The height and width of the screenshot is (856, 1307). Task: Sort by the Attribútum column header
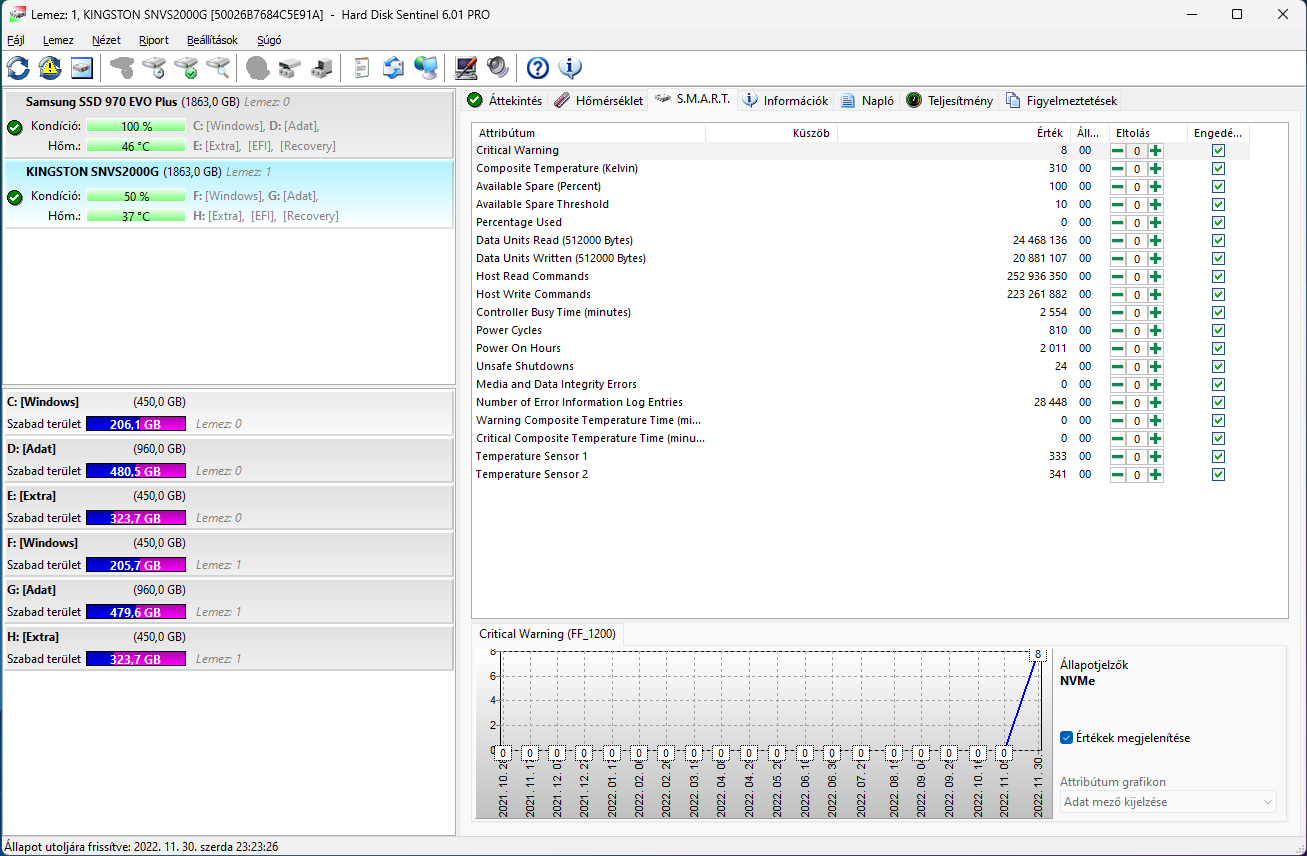[x=588, y=132]
